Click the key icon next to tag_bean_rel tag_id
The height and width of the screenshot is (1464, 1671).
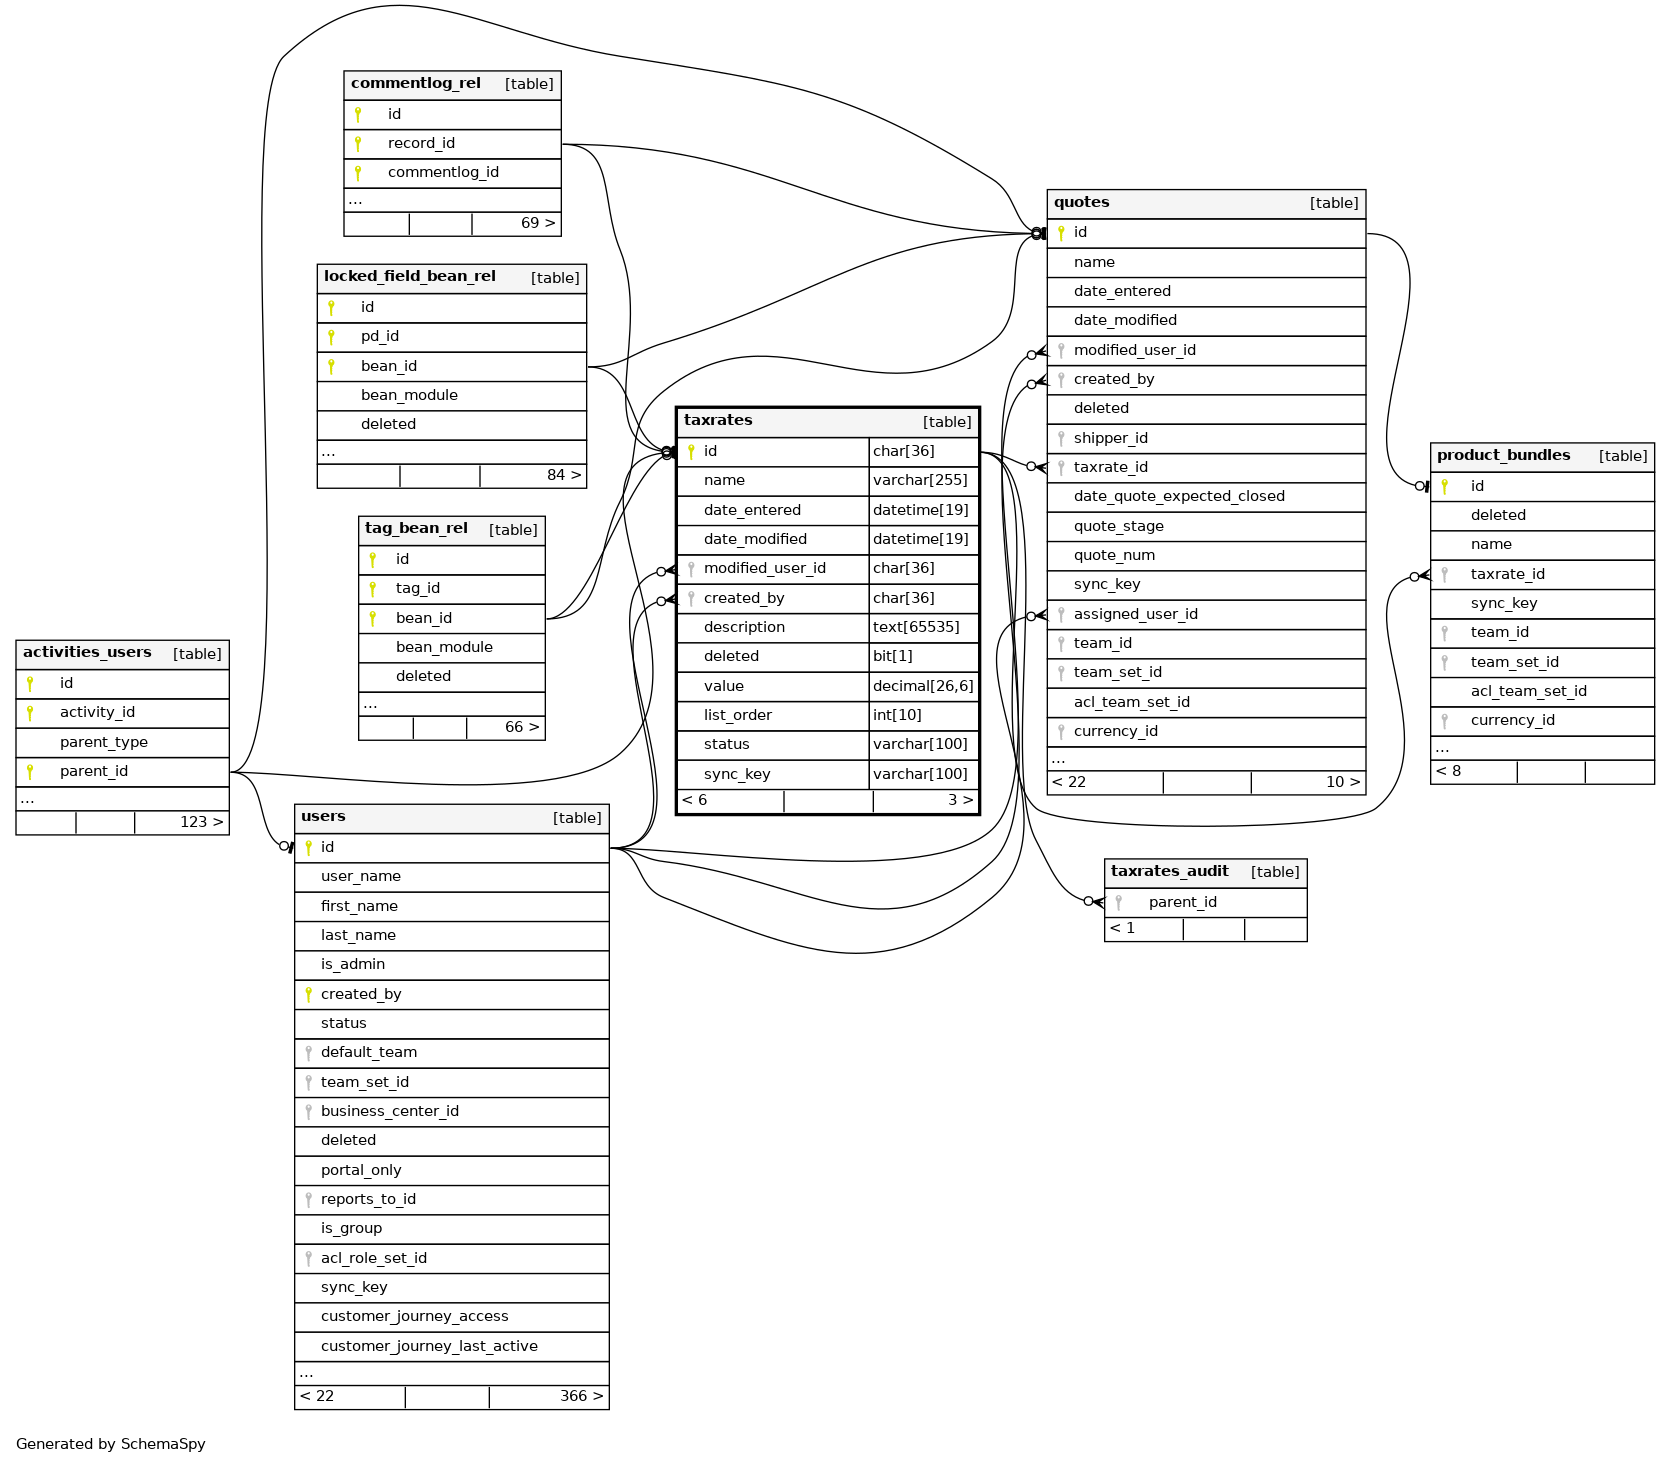click(372, 588)
